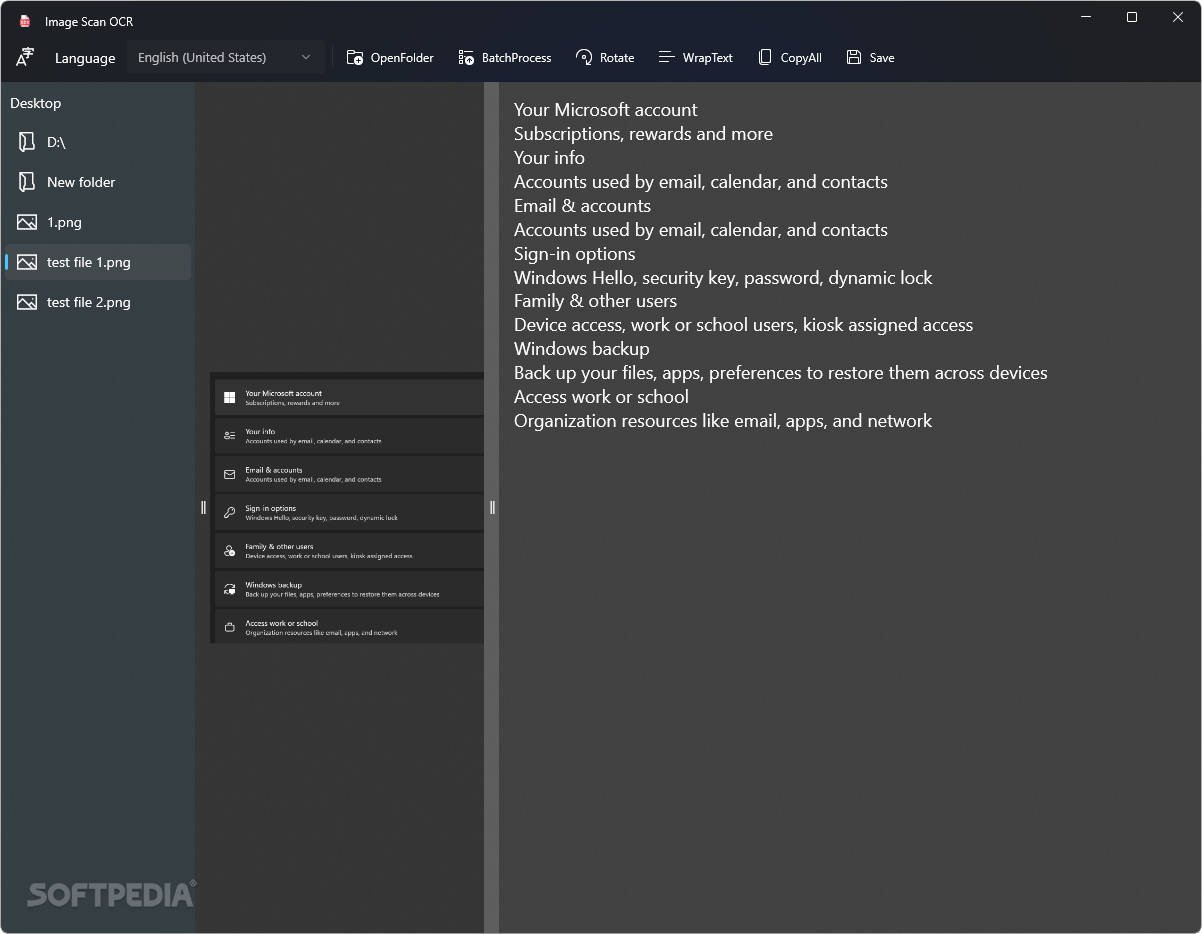The height and width of the screenshot is (934, 1202).
Task: Open the English (United States) language dropdown
Action: [225, 58]
